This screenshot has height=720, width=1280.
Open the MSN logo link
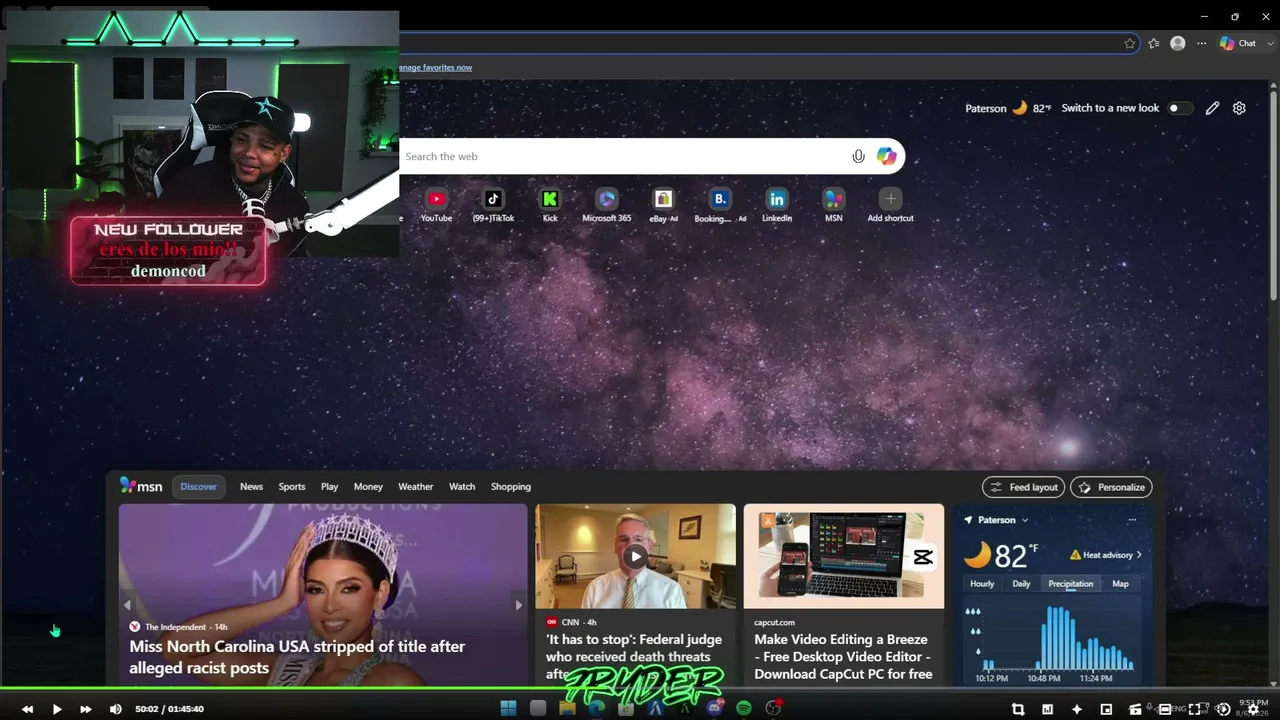(x=141, y=486)
